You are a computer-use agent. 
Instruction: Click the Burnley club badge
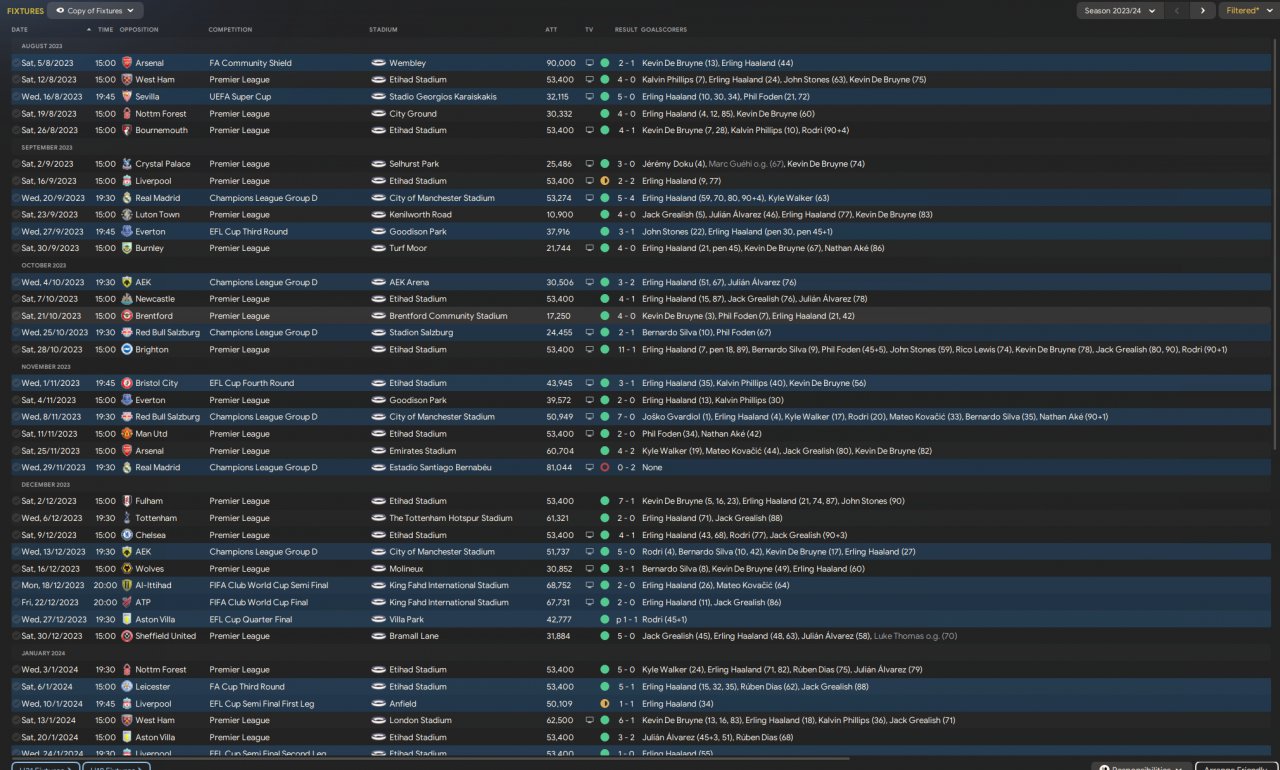(127, 248)
